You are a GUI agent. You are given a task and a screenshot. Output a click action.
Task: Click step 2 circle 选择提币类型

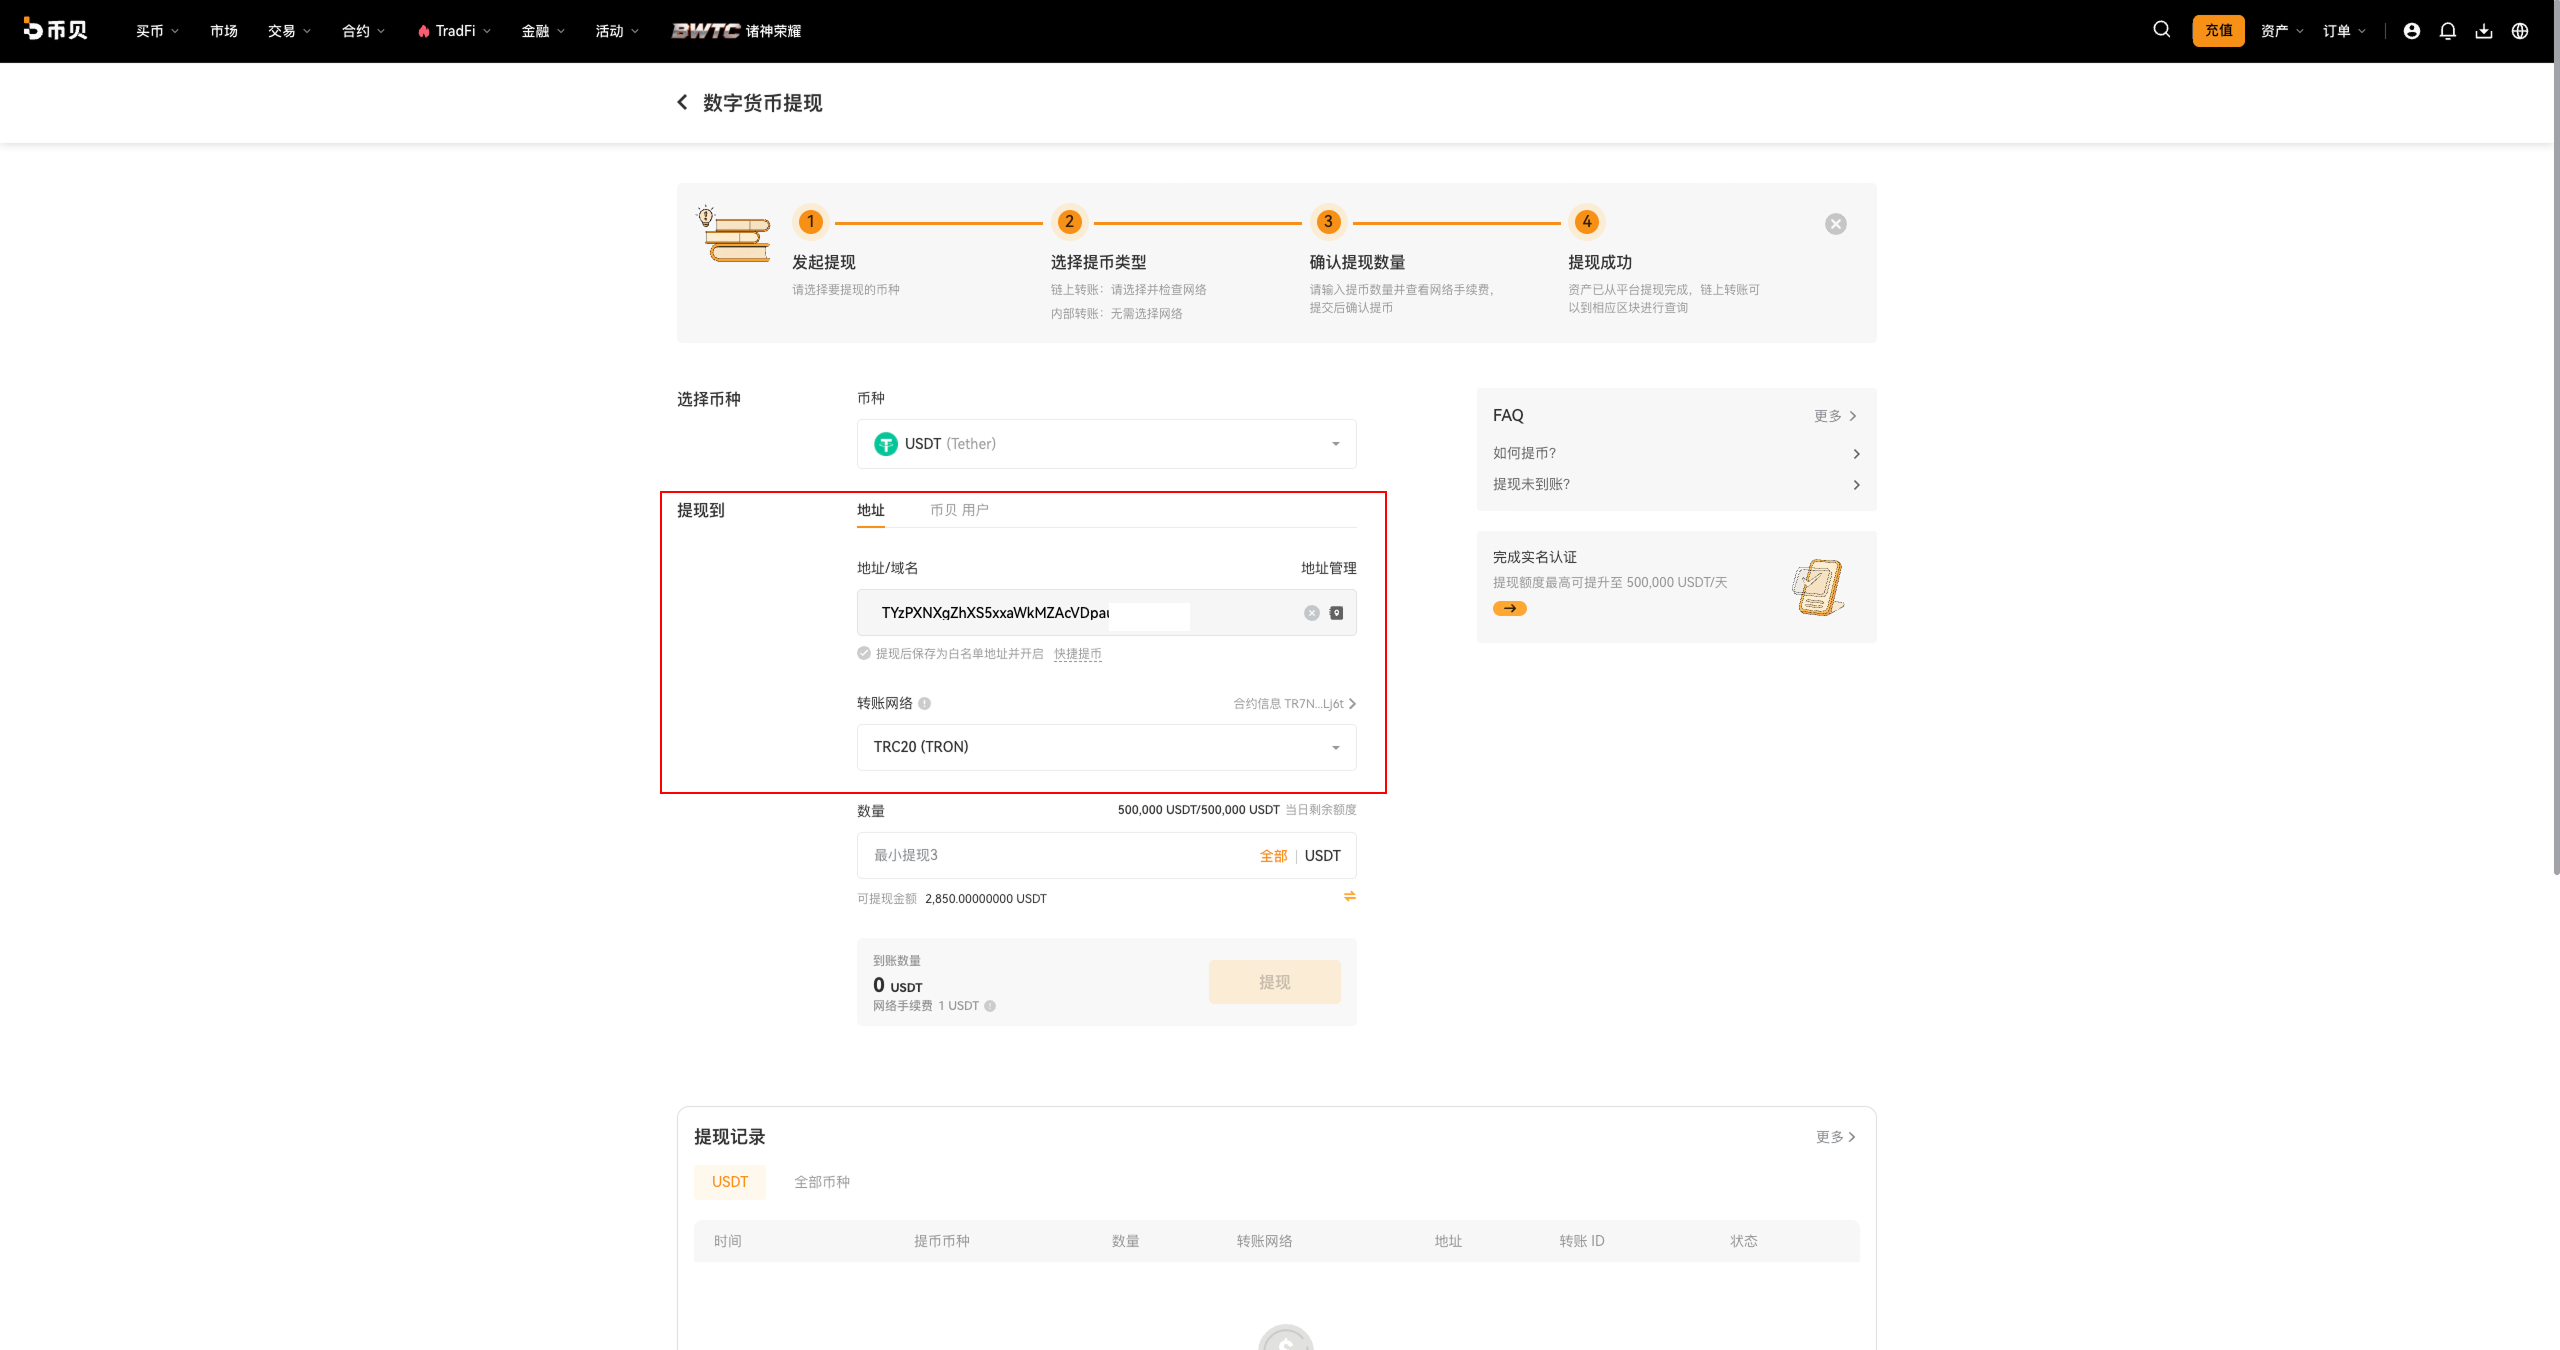point(1069,222)
